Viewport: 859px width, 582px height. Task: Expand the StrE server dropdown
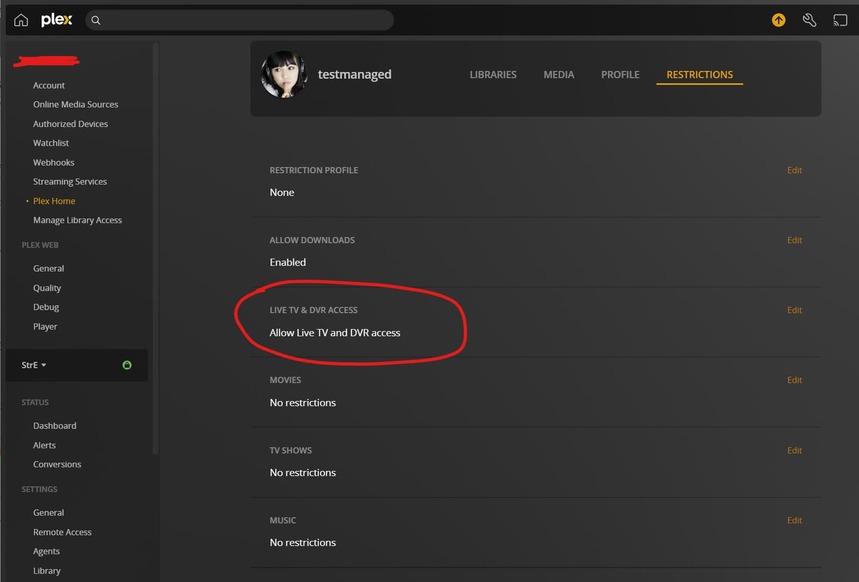[x=34, y=365]
